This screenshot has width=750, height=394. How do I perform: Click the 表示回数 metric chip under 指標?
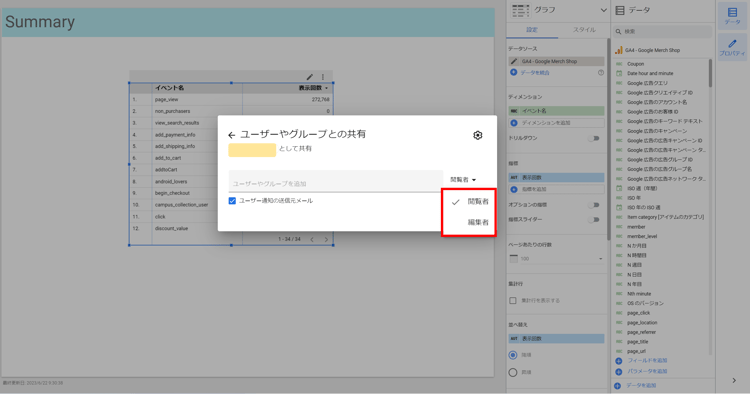pos(556,177)
